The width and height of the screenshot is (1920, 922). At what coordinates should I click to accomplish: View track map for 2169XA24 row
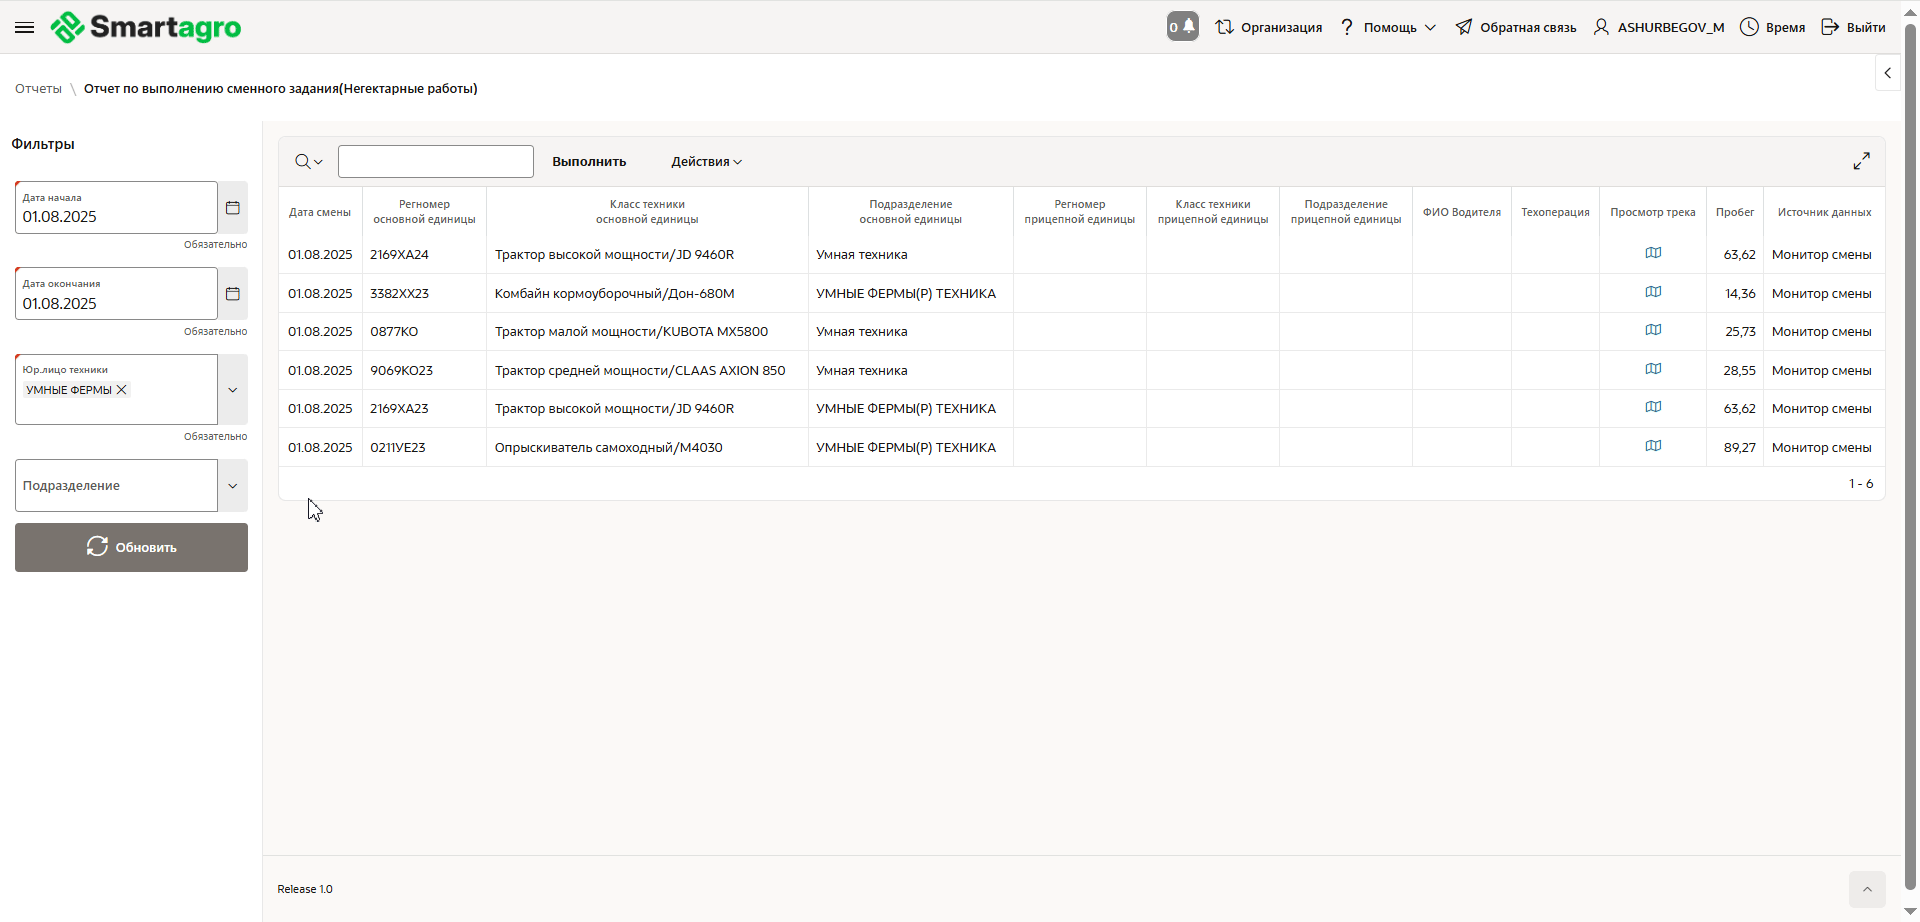pyautogui.click(x=1653, y=254)
